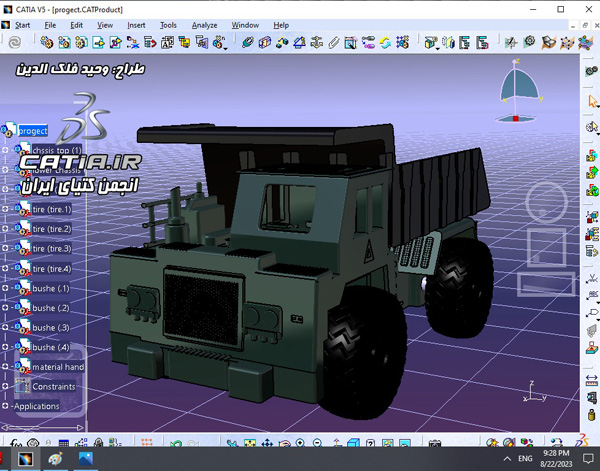Viewport: 600px width, 471px height.
Task: Select the Constraints label in the tree
Action: tap(54, 386)
